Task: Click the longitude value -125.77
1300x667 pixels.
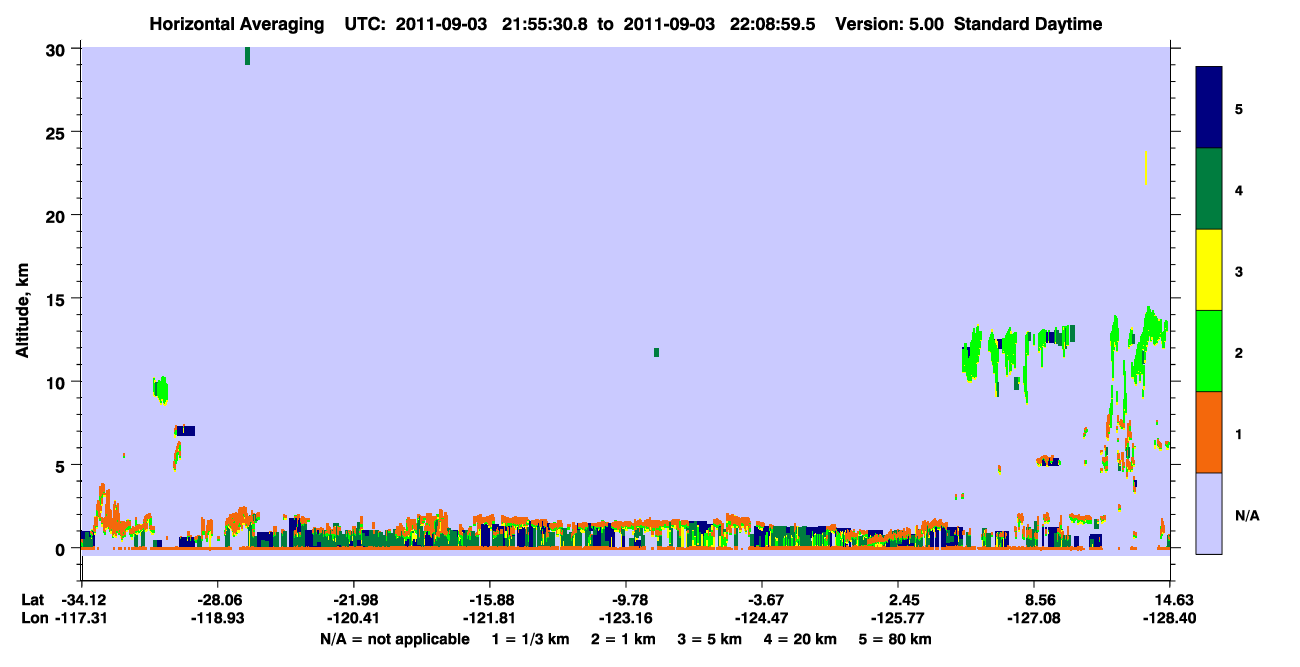Action: (x=898, y=618)
